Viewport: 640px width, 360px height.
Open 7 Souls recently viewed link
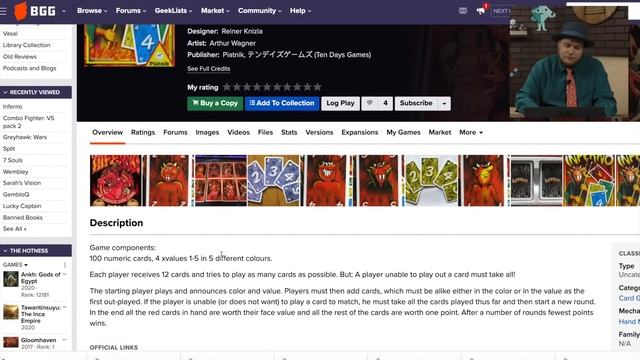pos(13,160)
